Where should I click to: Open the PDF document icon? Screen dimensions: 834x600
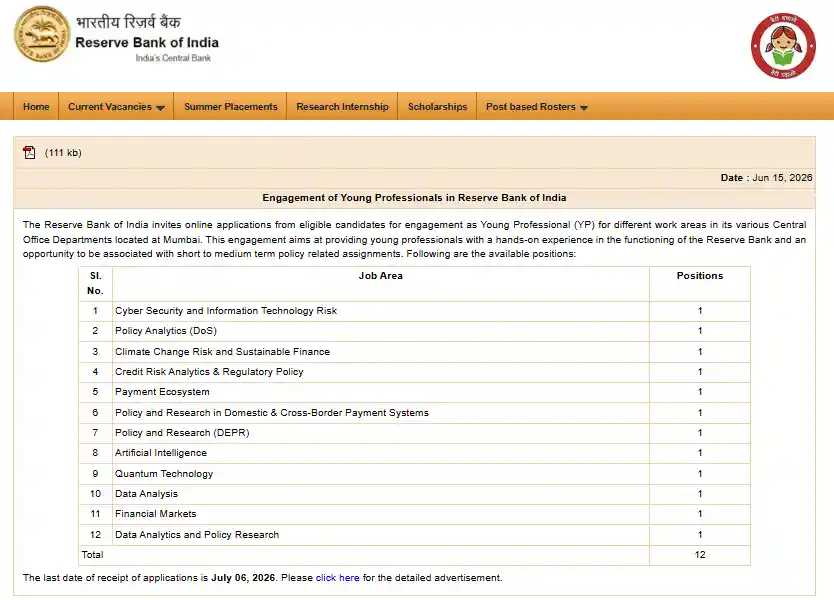click(29, 153)
